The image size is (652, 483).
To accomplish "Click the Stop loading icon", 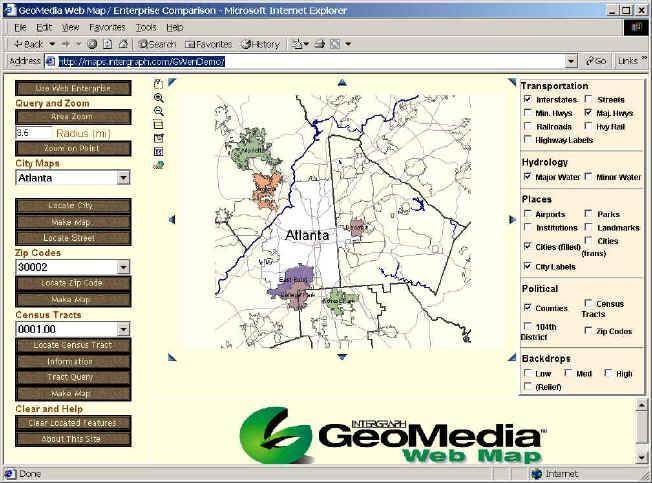I will point(92,44).
